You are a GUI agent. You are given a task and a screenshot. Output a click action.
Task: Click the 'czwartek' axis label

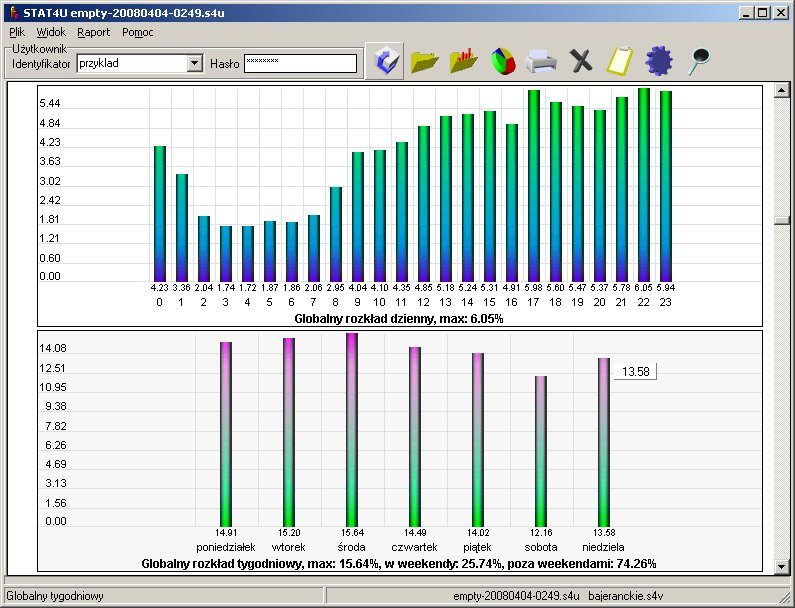[414, 547]
